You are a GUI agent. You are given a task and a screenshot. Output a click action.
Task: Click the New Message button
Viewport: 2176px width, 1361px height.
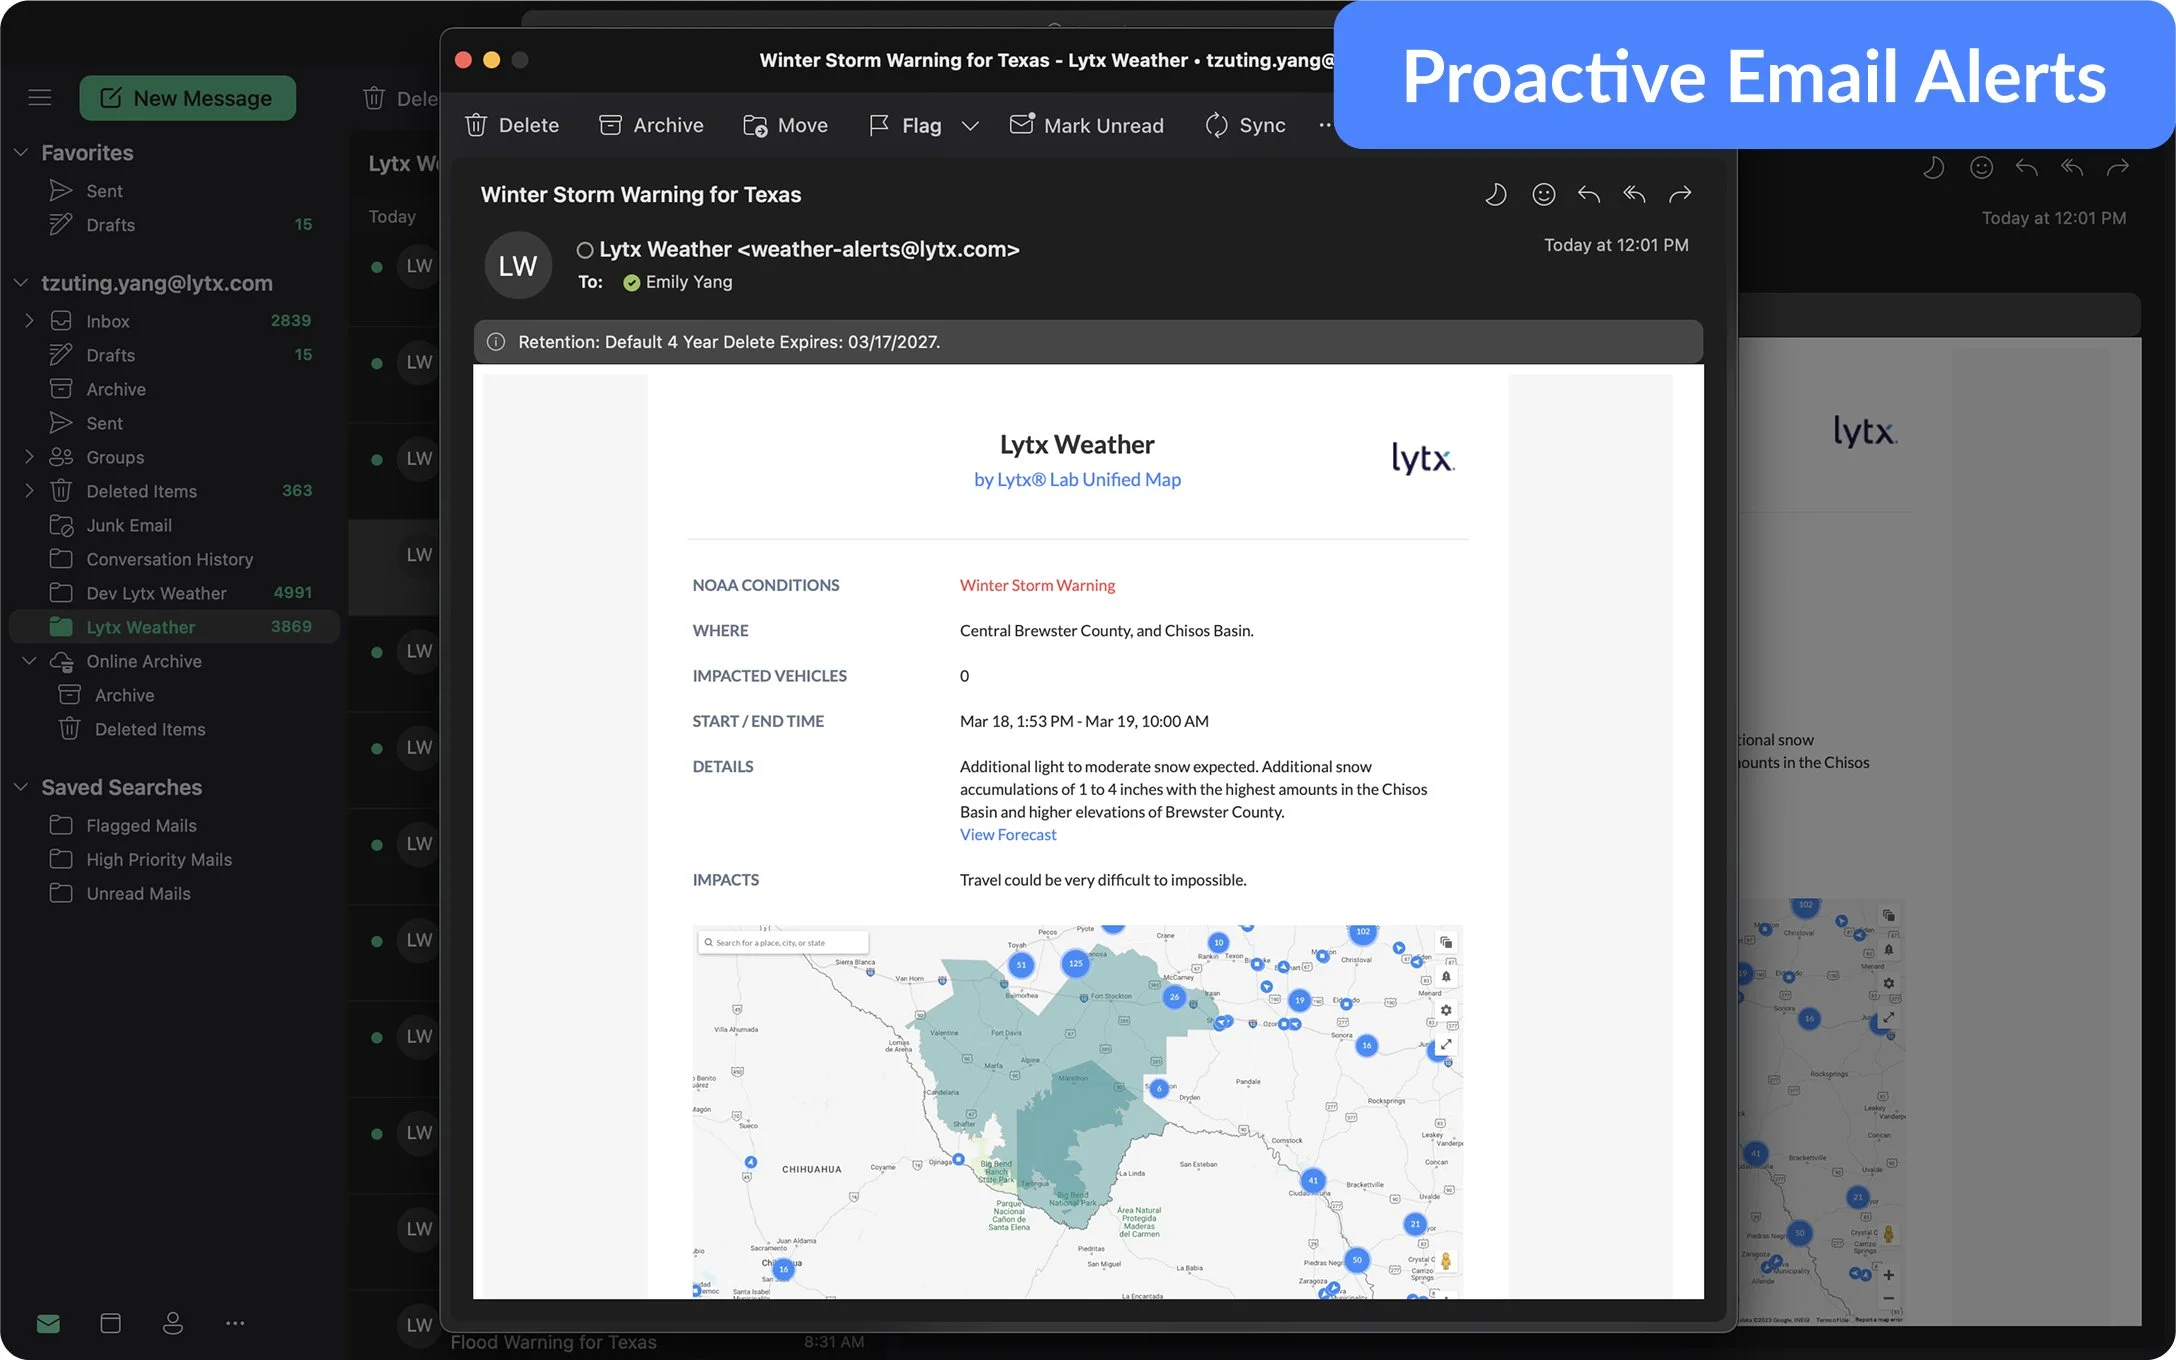coord(187,98)
